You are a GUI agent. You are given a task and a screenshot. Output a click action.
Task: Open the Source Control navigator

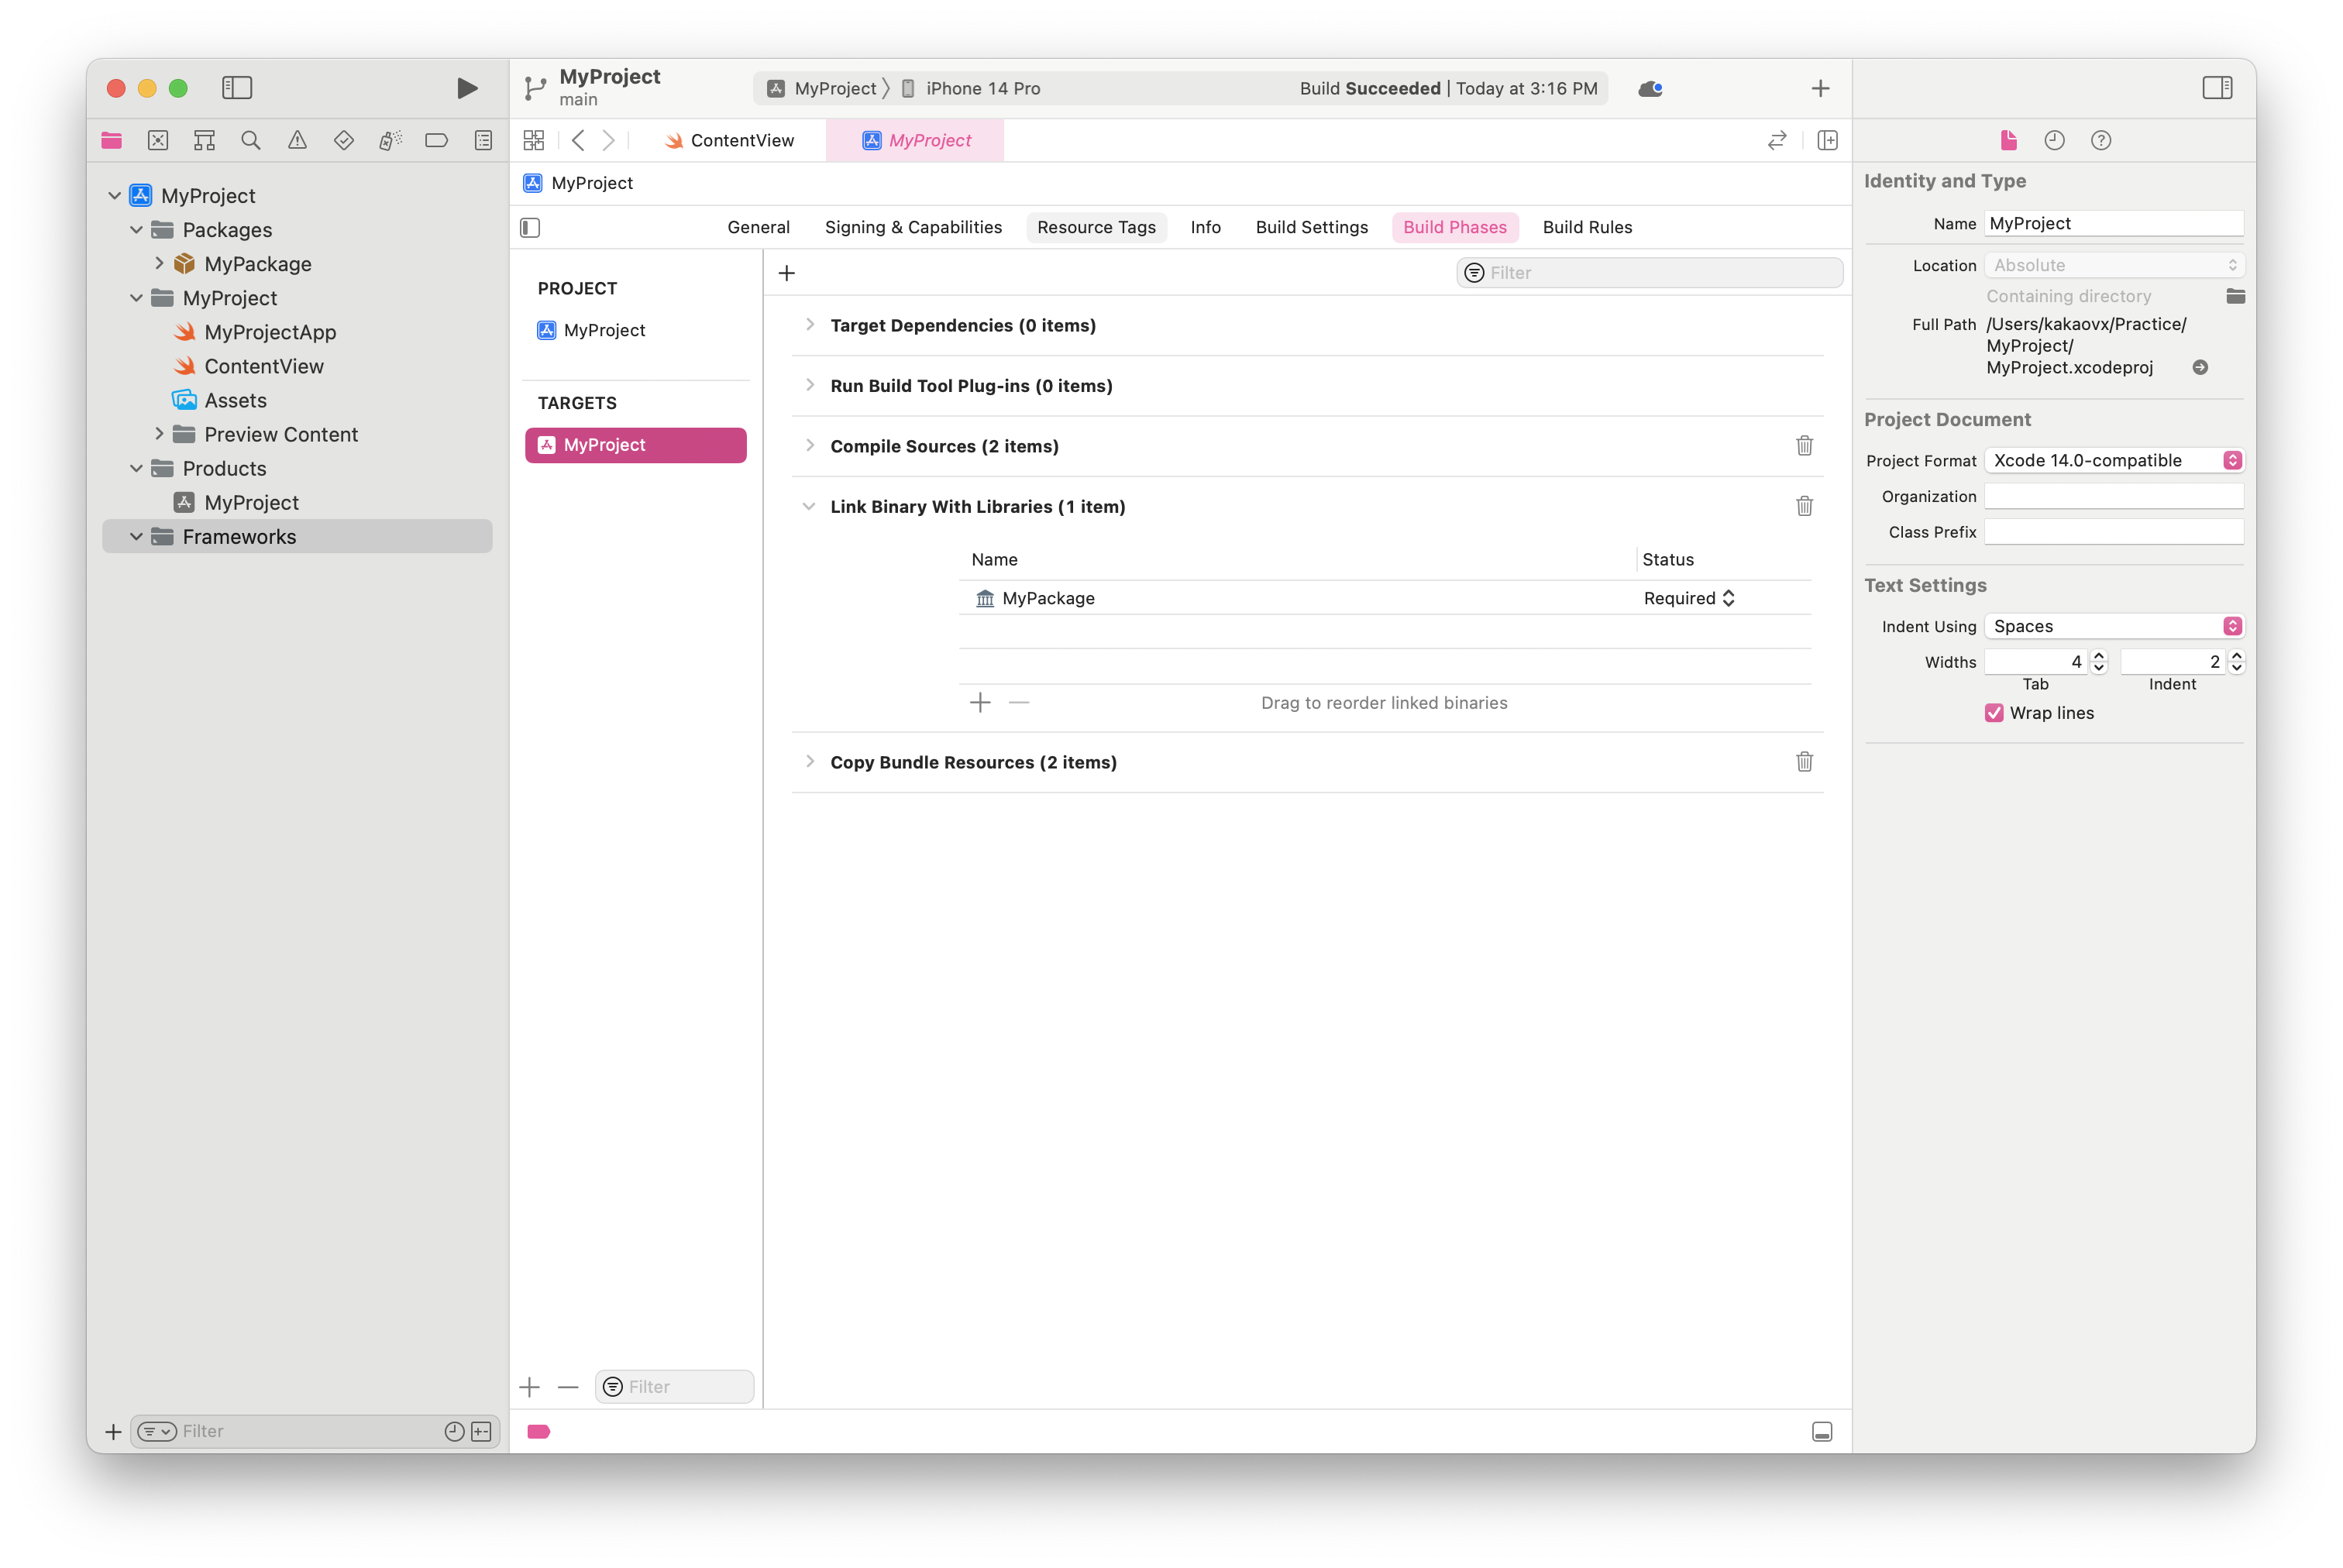[158, 141]
